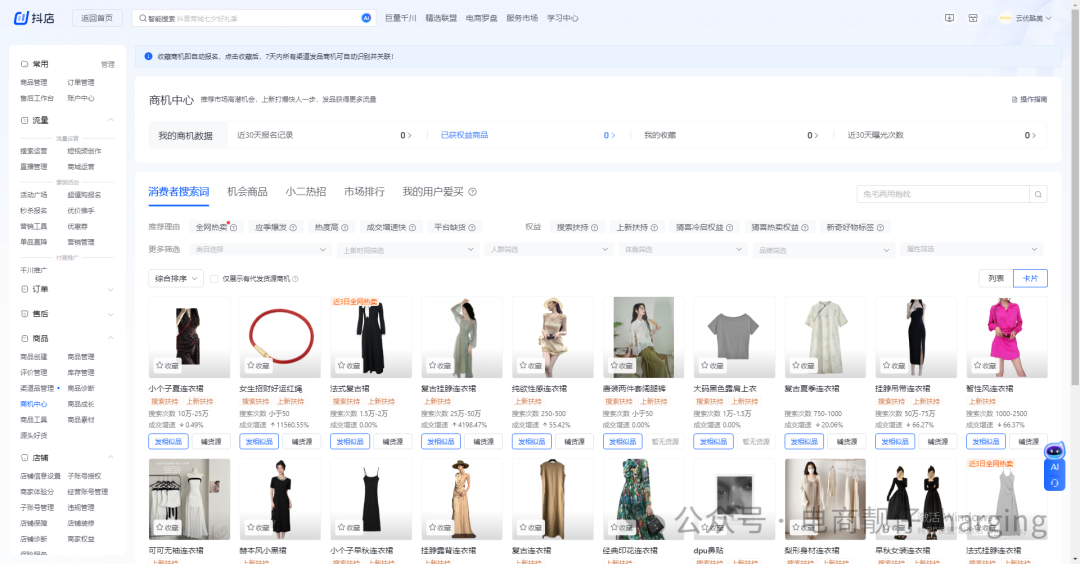Open 商机中心 in the sidebar
This screenshot has width=1080, height=564.
pos(34,404)
